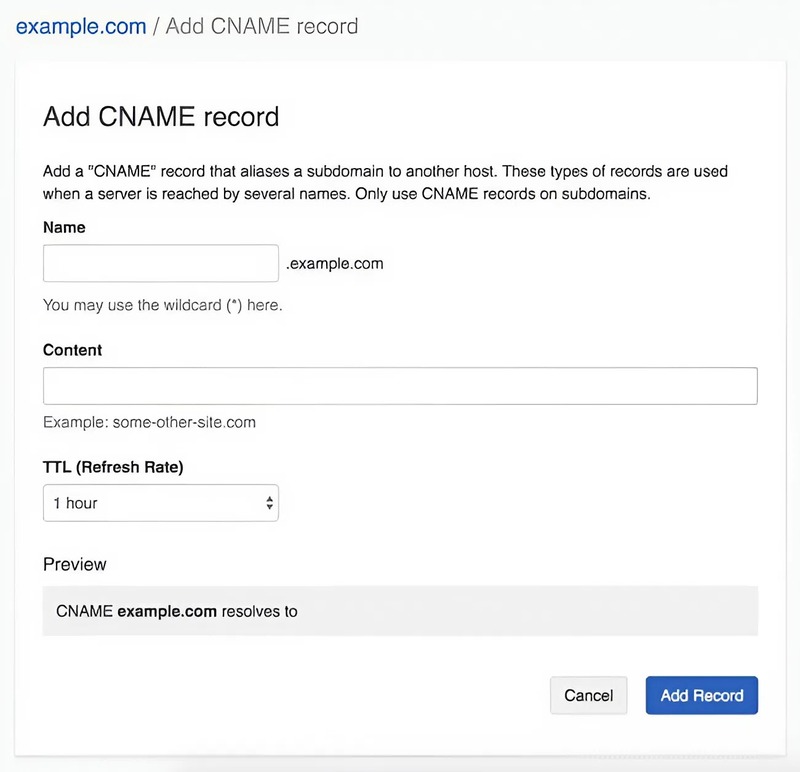Click the Content field label
Image resolution: width=800 pixels, height=772 pixels.
pyautogui.click(x=72, y=350)
